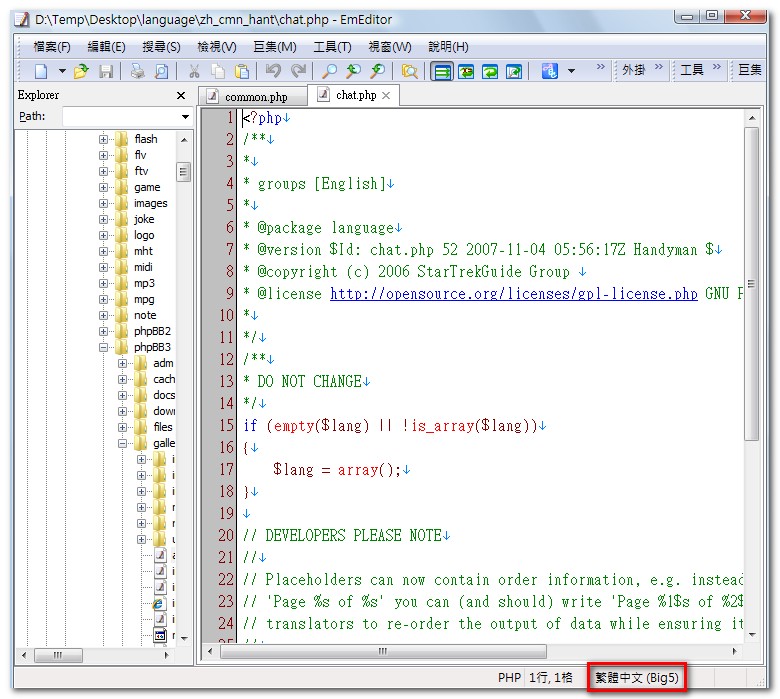Expand the main toolbar overflow chevron

601,67
